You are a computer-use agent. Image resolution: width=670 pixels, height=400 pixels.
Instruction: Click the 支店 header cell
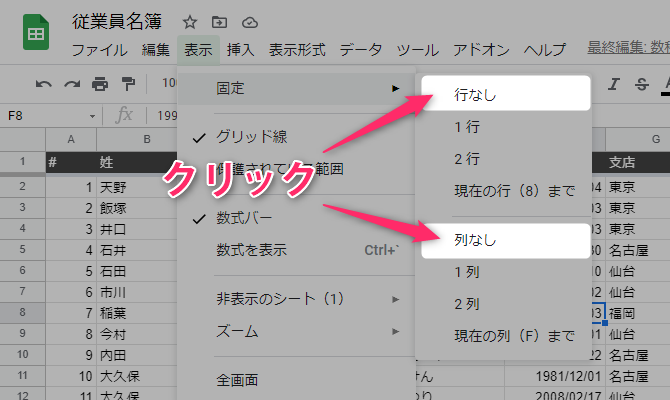[x=638, y=162]
